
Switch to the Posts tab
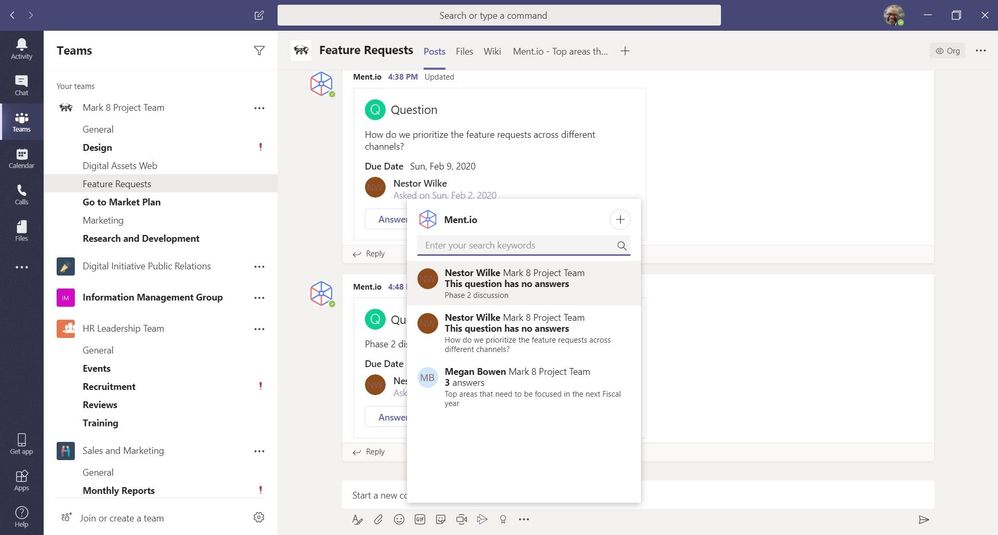434,52
